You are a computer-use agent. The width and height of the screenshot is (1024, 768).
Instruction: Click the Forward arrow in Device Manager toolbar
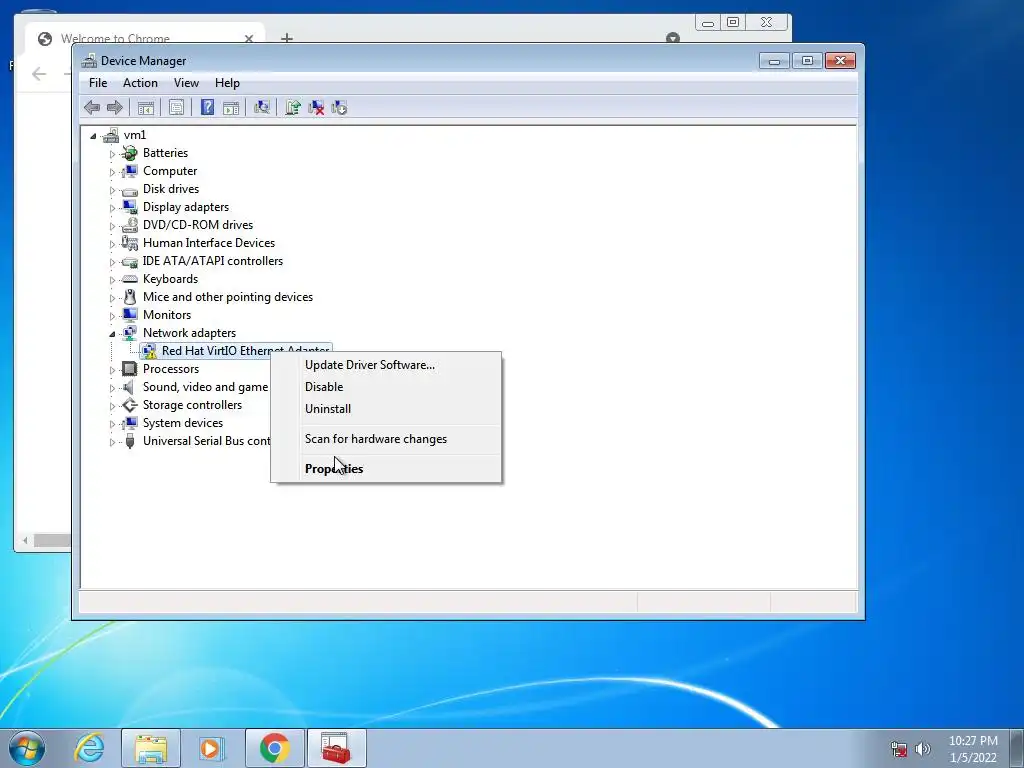[115, 107]
